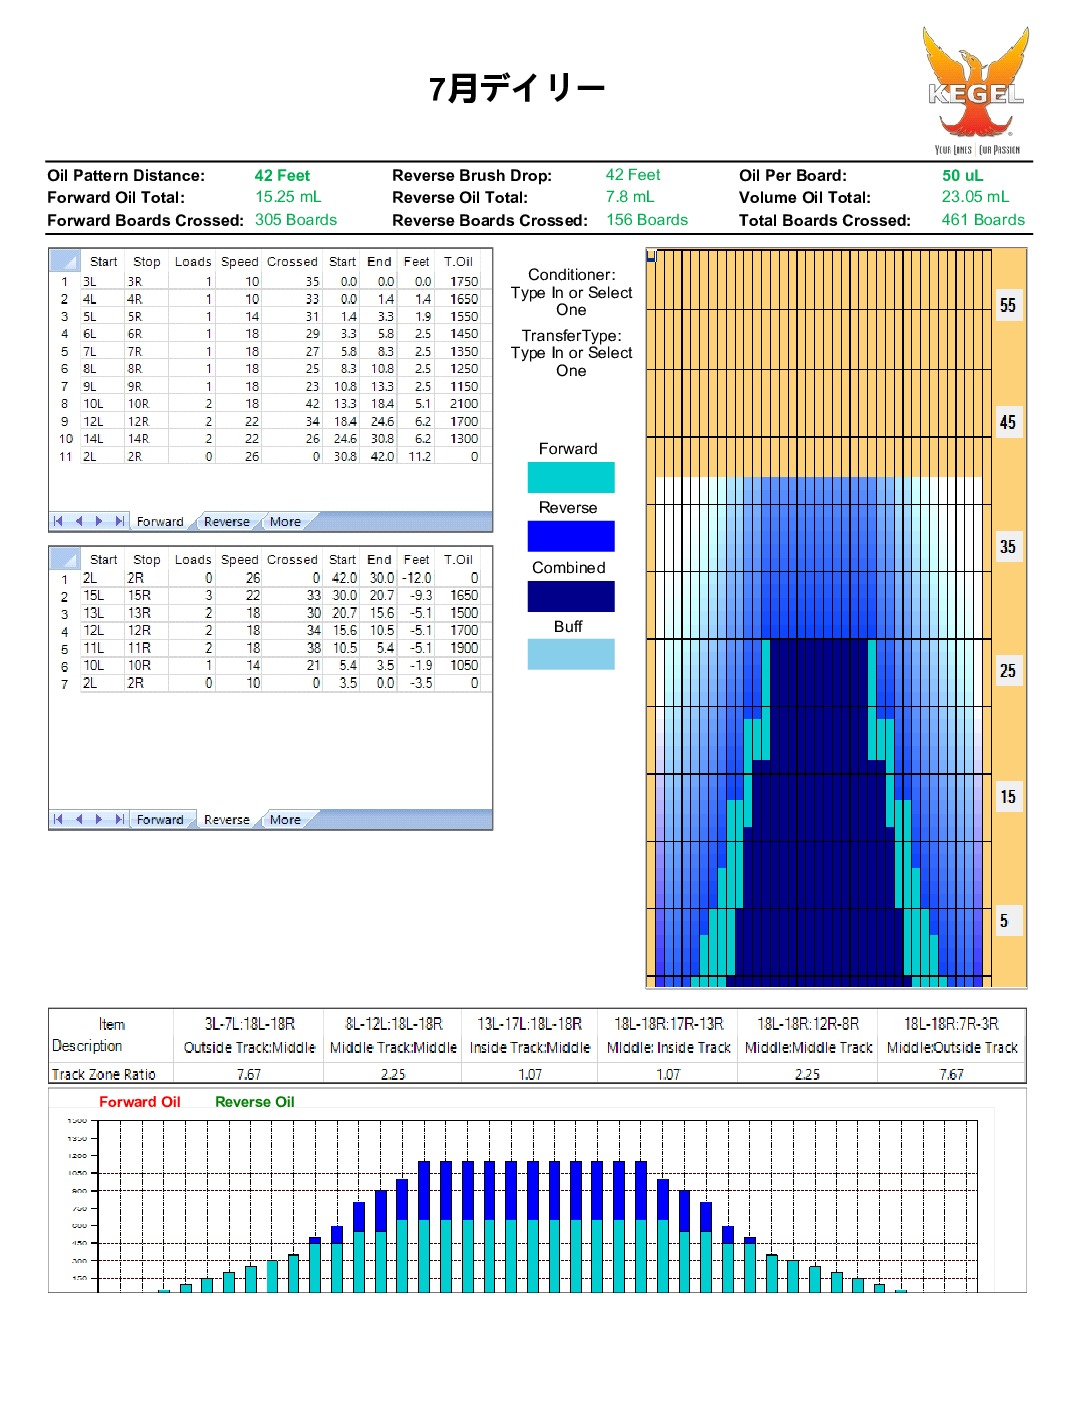The height and width of the screenshot is (1409, 1089).
Task: Click select-all corner of upper table
Action: (x=65, y=261)
